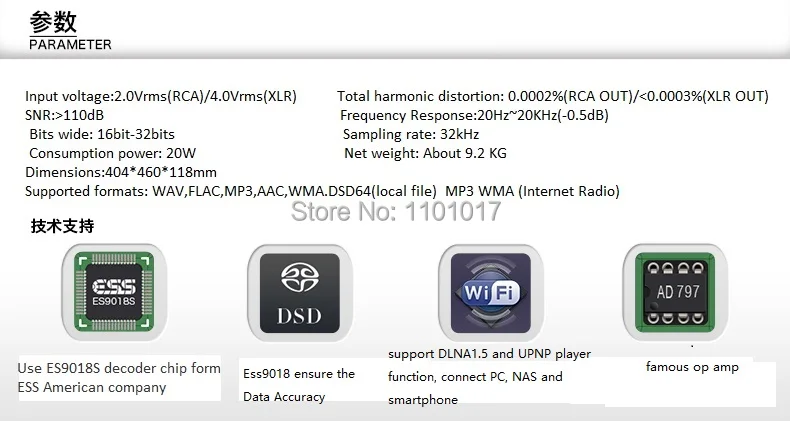
Task: Click the Store No: 1101017 watermark
Action: point(396,211)
